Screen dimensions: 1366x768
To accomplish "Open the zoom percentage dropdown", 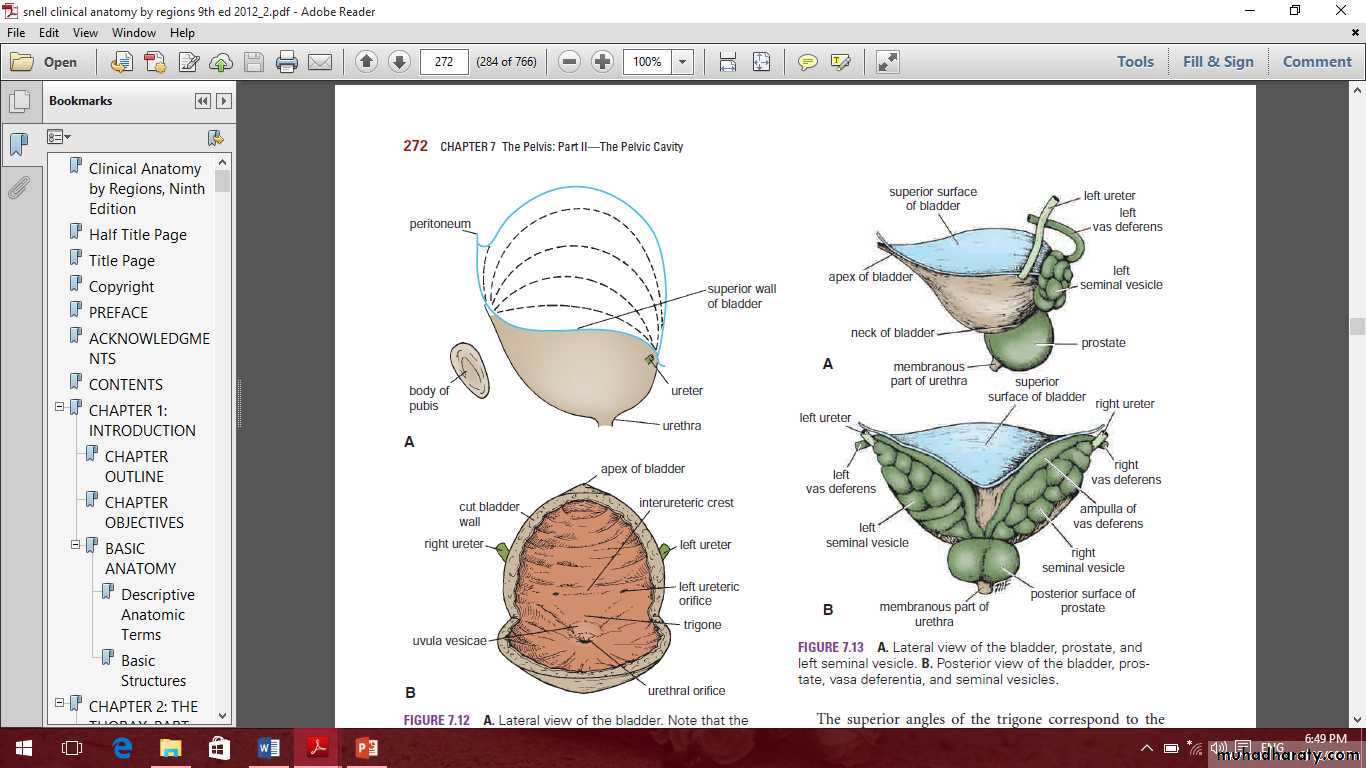I will (683, 62).
